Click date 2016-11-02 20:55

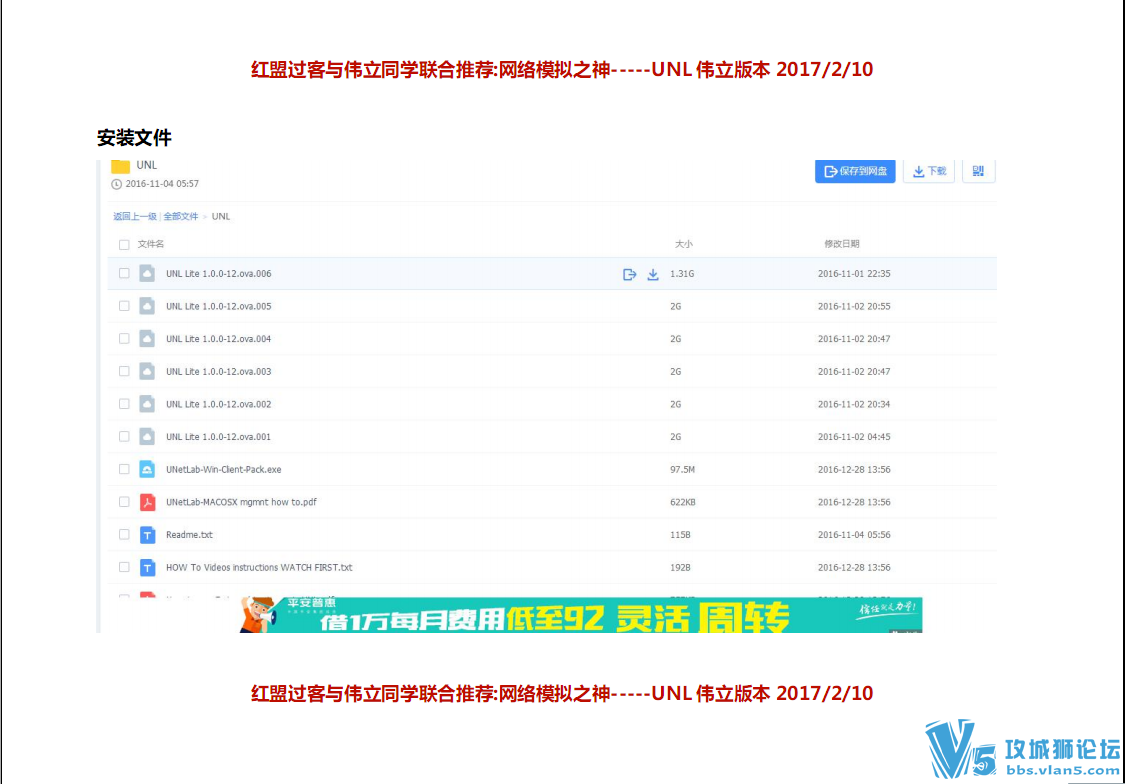click(854, 306)
